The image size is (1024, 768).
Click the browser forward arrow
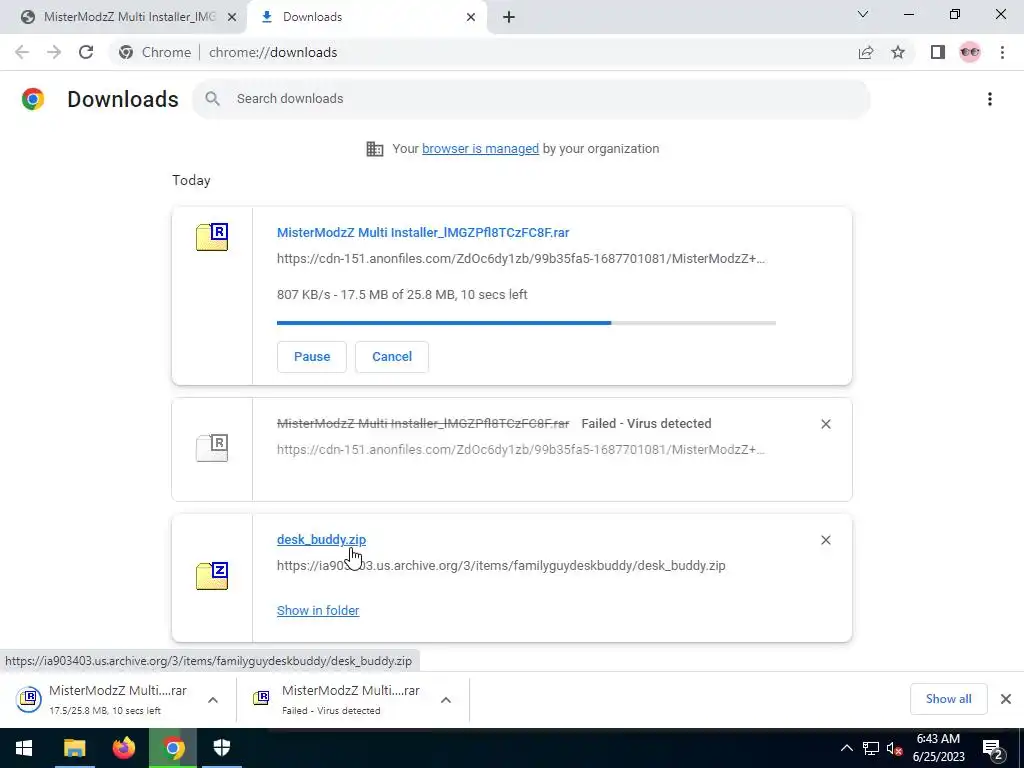[54, 52]
